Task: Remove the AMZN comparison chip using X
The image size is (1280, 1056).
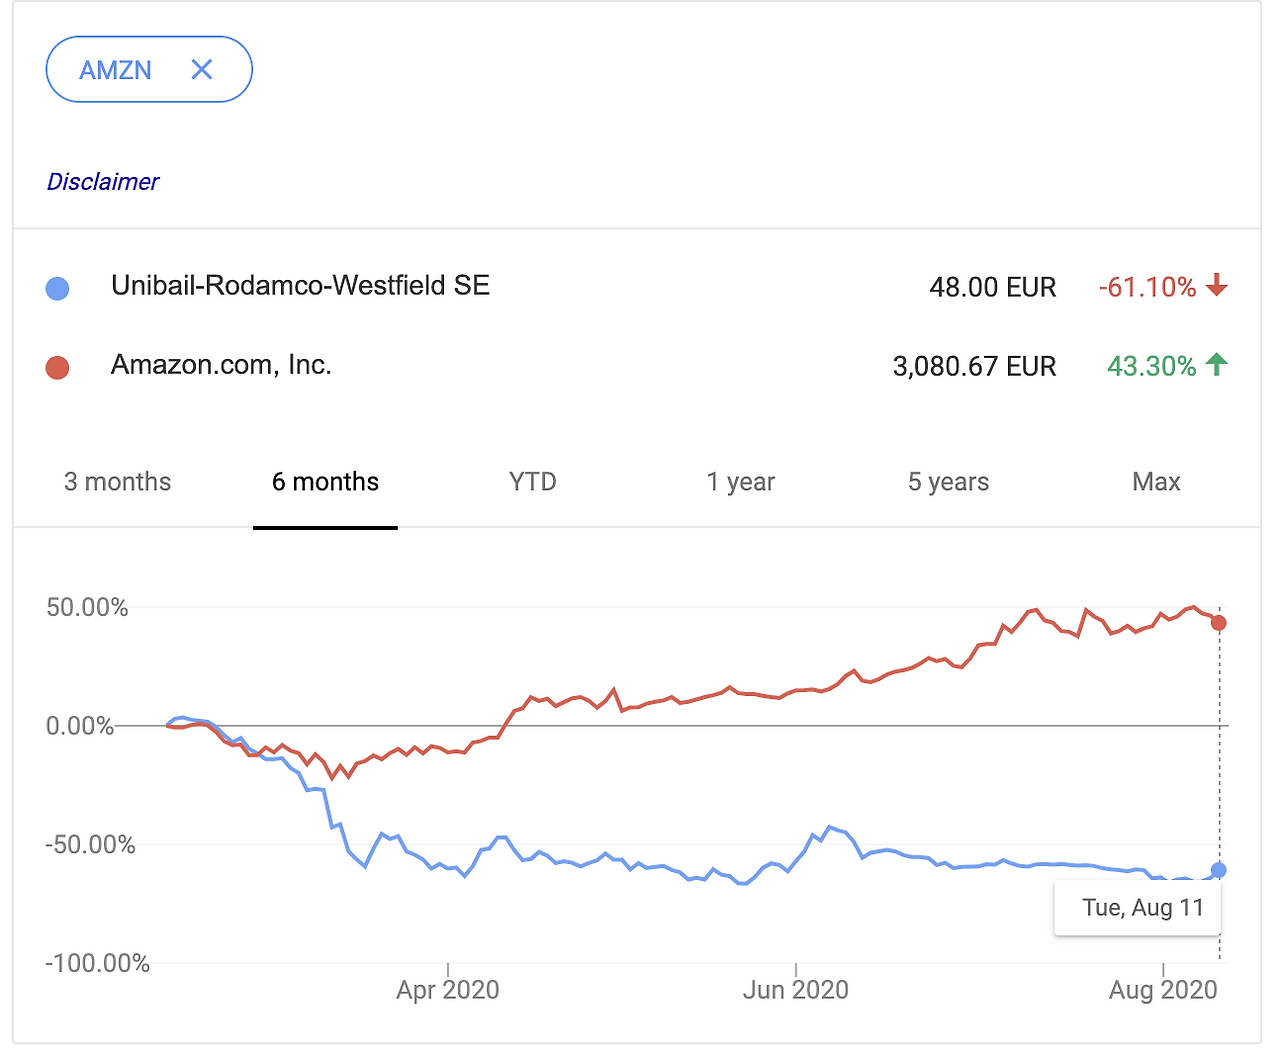Action: coord(202,69)
